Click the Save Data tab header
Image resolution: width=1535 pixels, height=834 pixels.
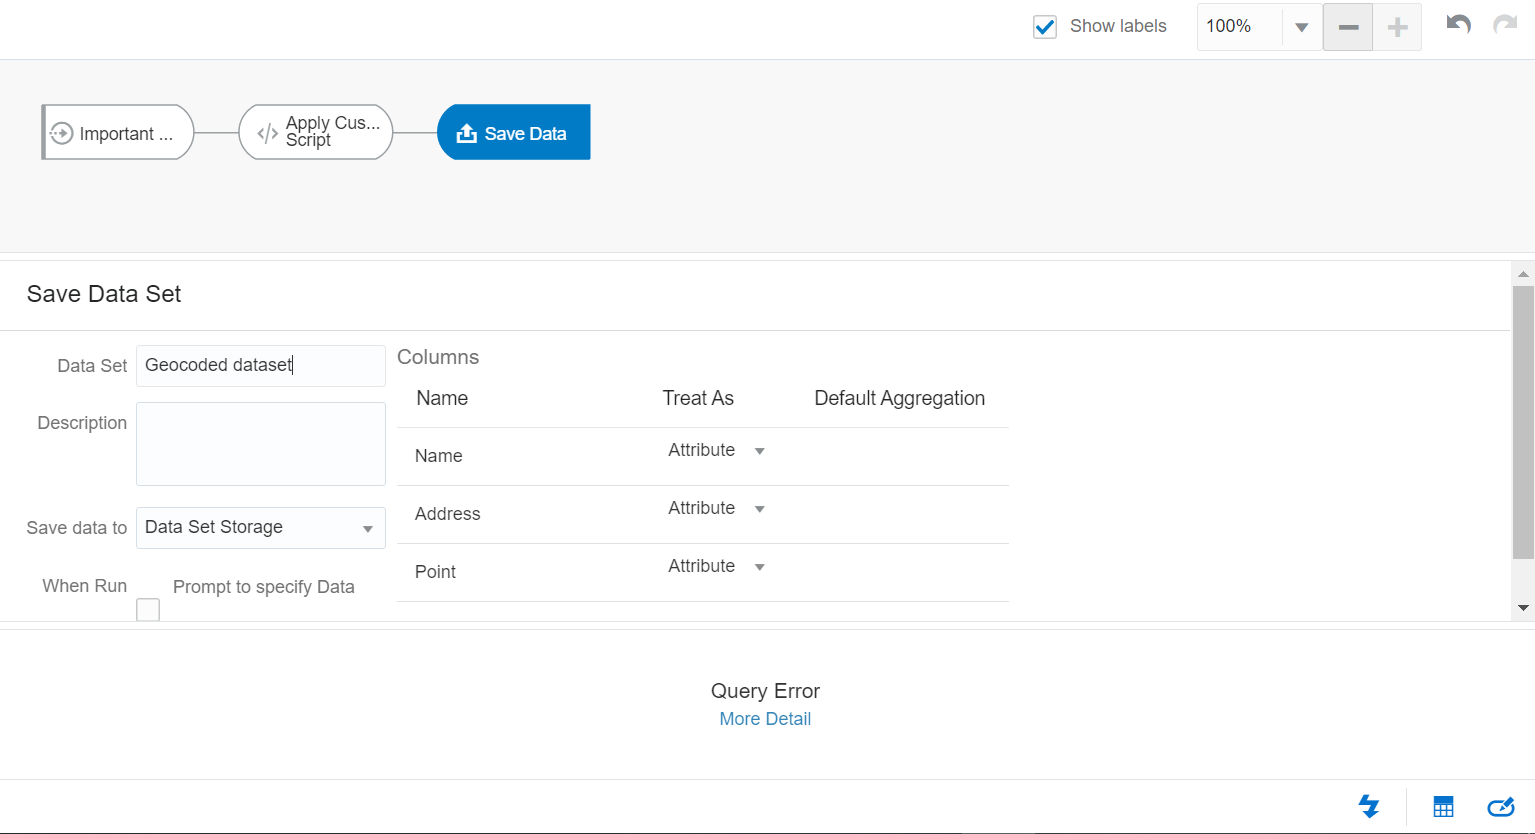click(513, 131)
